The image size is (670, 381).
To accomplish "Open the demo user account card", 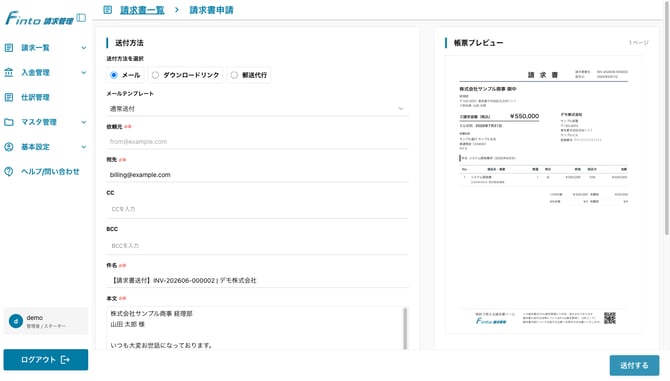I will point(46,321).
